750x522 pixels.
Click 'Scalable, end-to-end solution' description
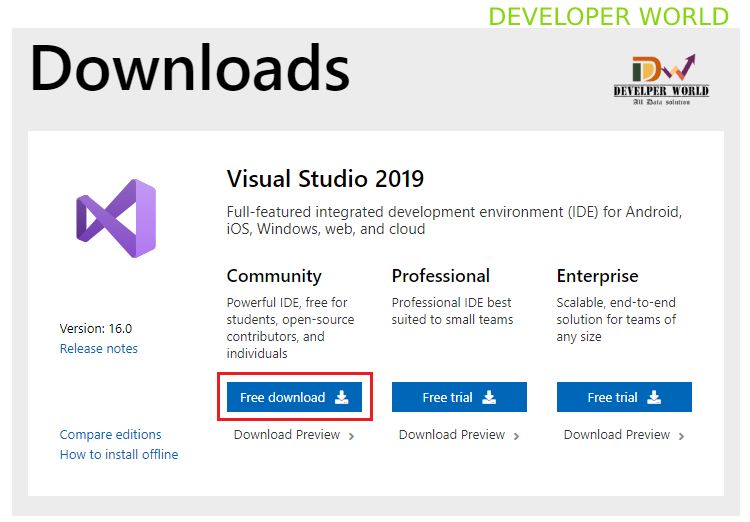coord(616,320)
